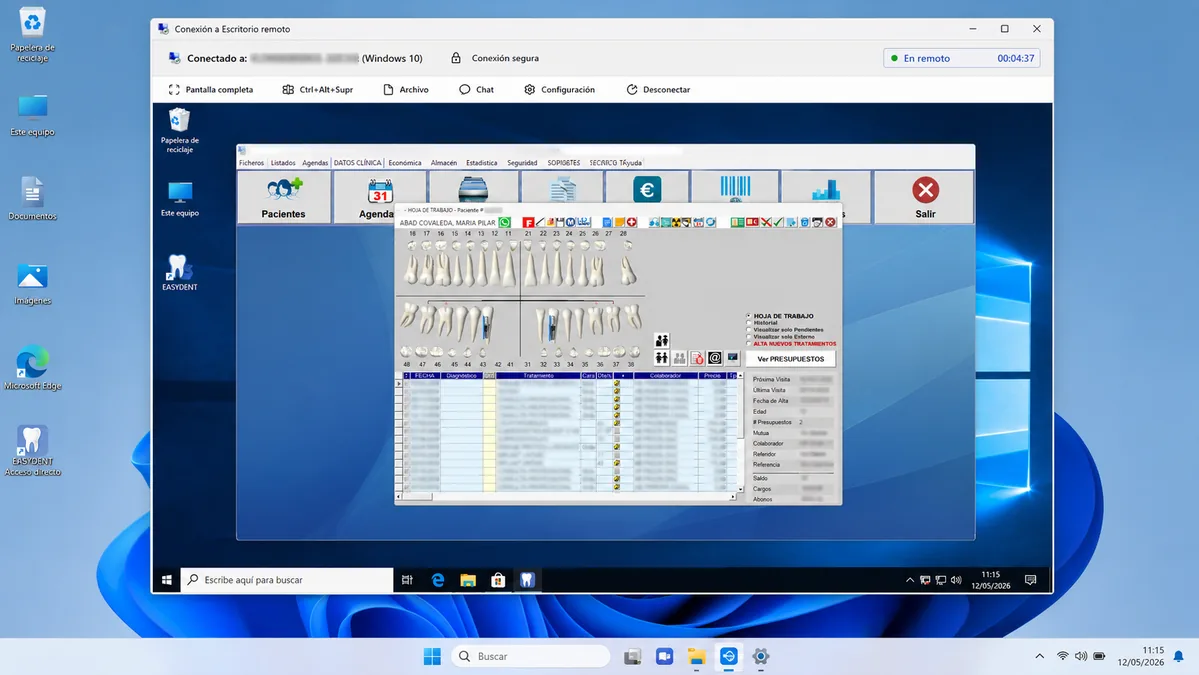Open EASYDENT shortcut on remote desktop
This screenshot has height=675, width=1199.
(x=180, y=273)
